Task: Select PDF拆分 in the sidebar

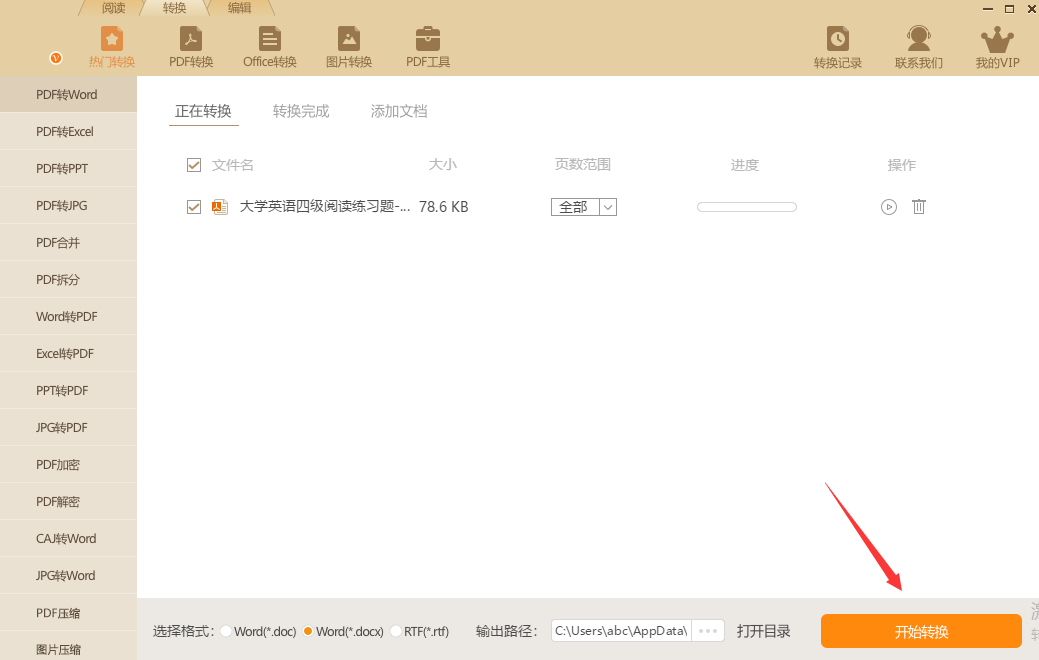Action: click(68, 280)
